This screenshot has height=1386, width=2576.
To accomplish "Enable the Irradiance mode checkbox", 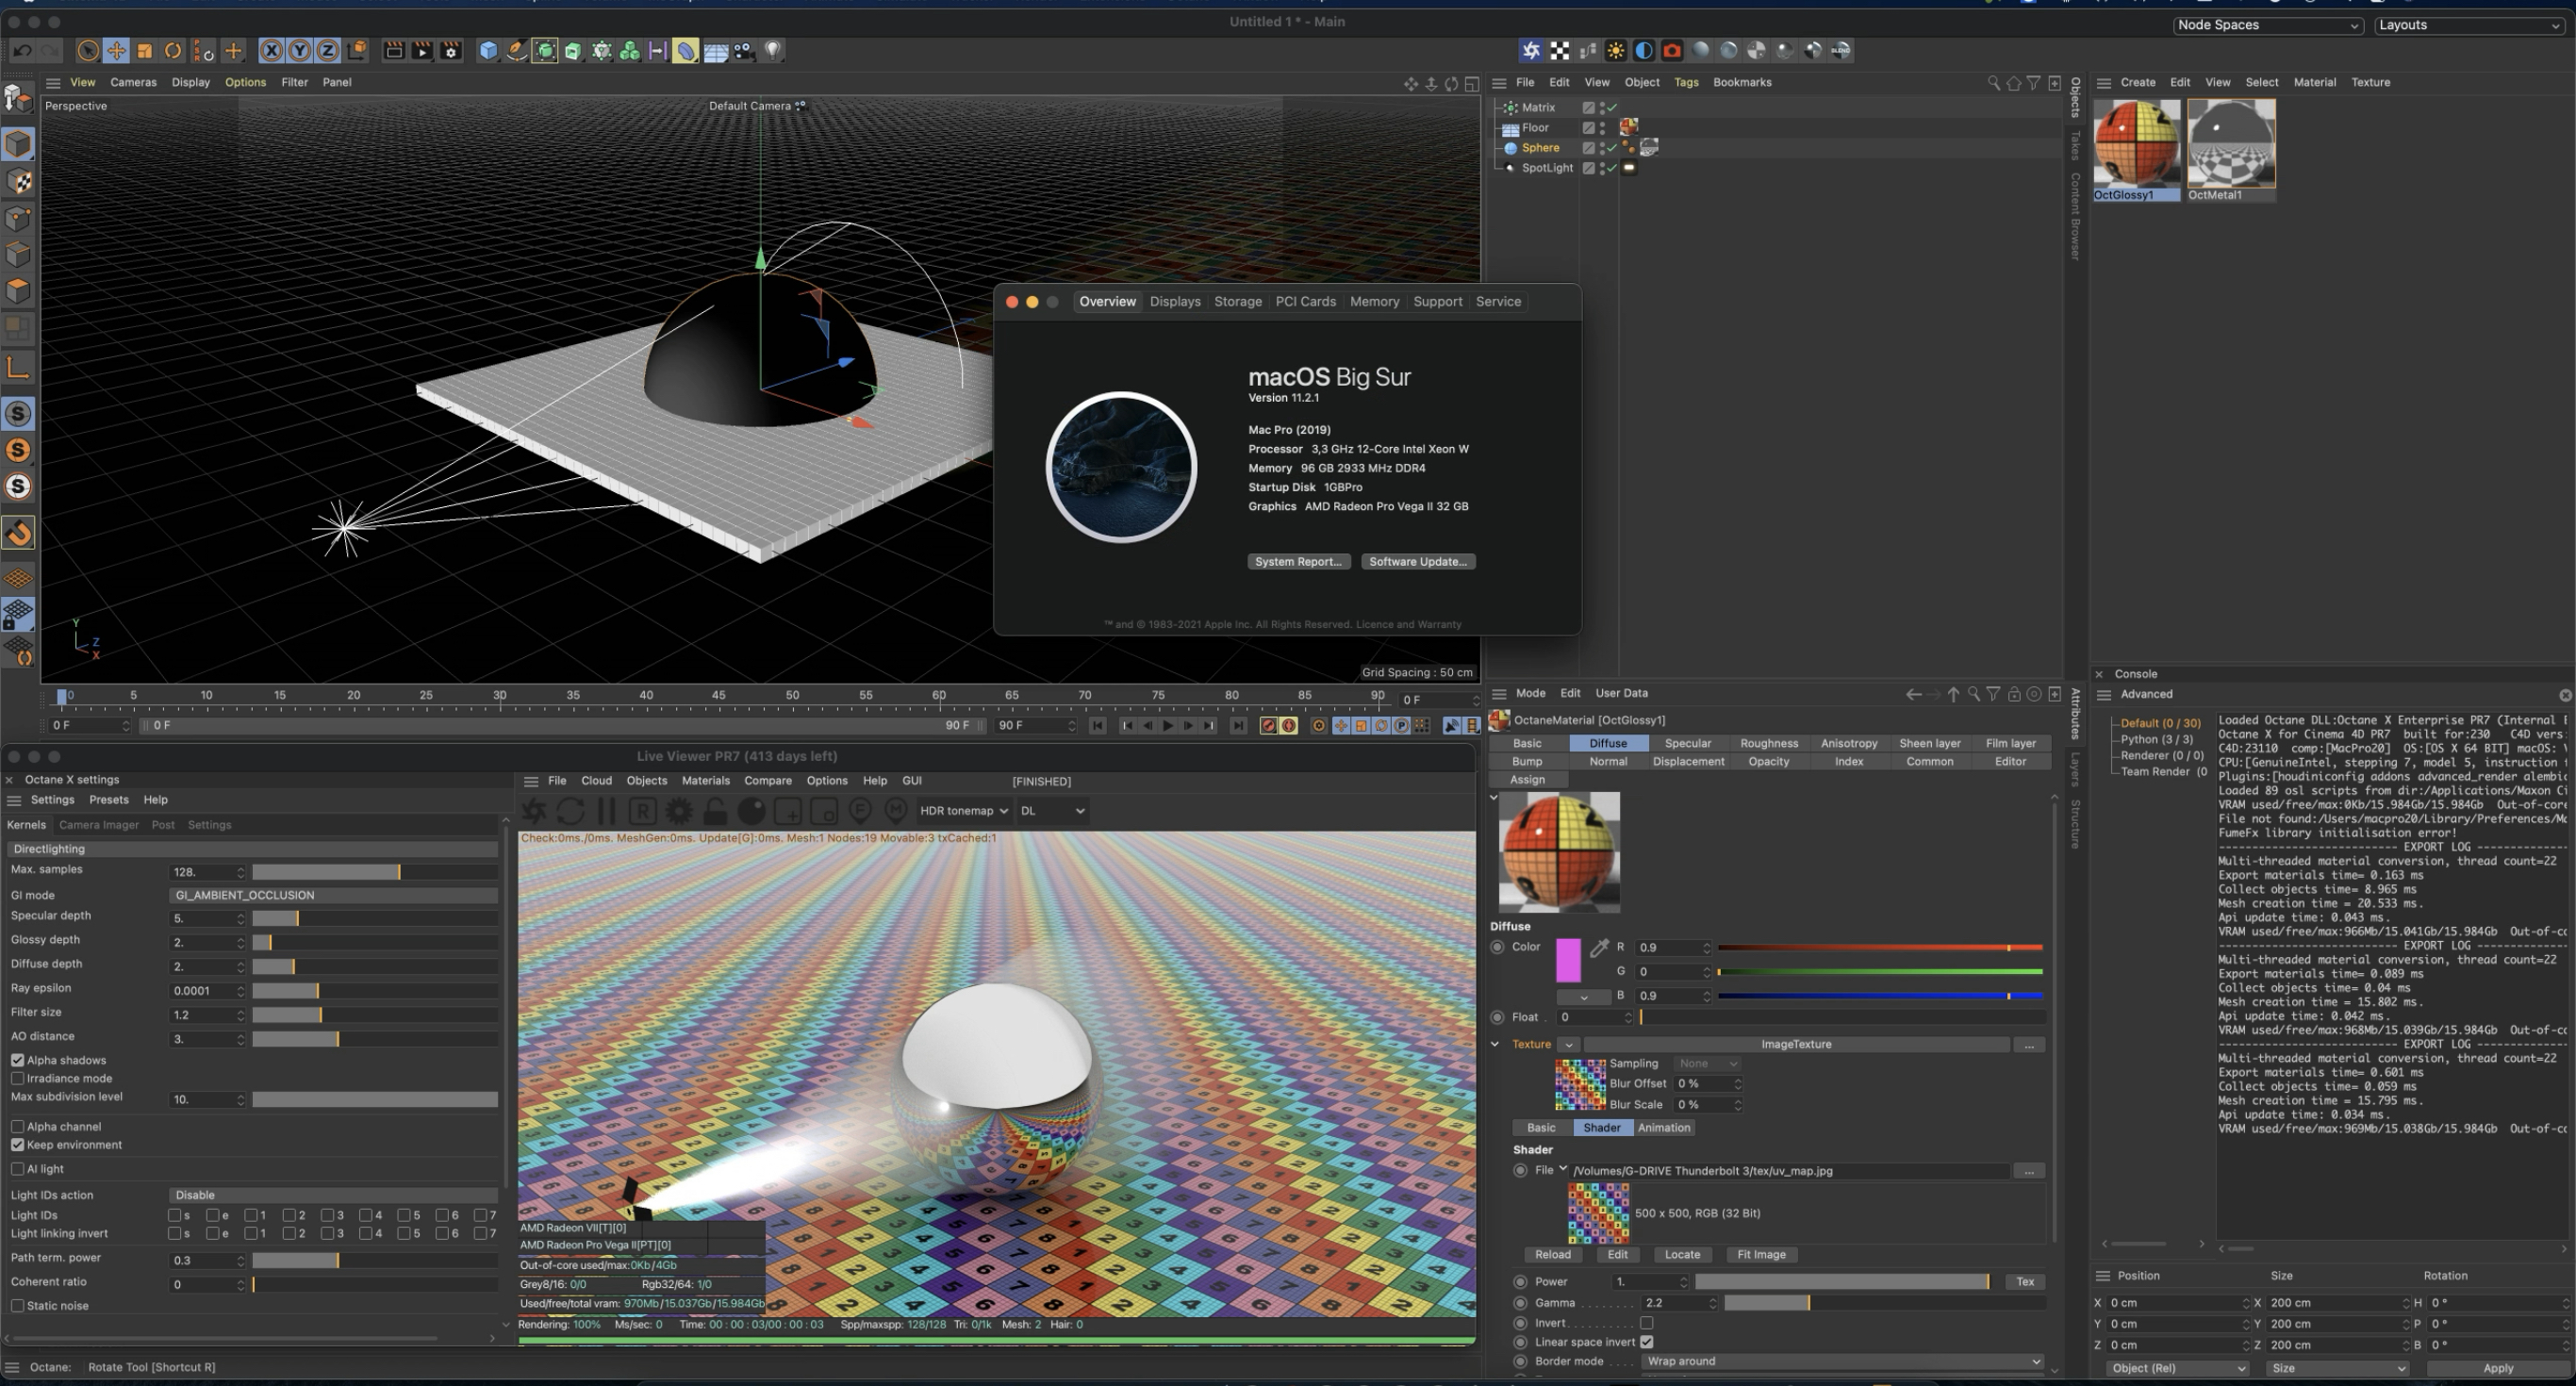I will pyautogui.click(x=18, y=1078).
